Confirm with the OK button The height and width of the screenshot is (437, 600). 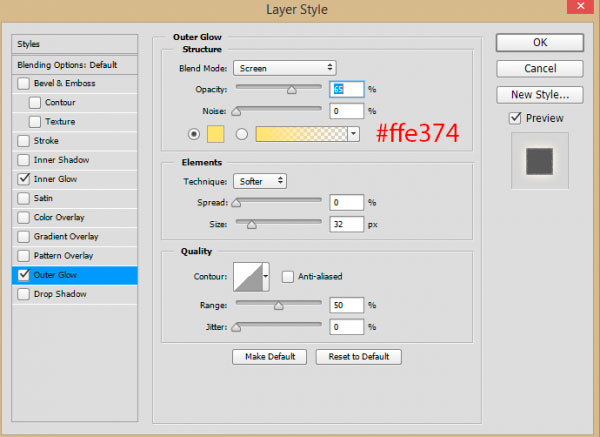pyautogui.click(x=540, y=42)
